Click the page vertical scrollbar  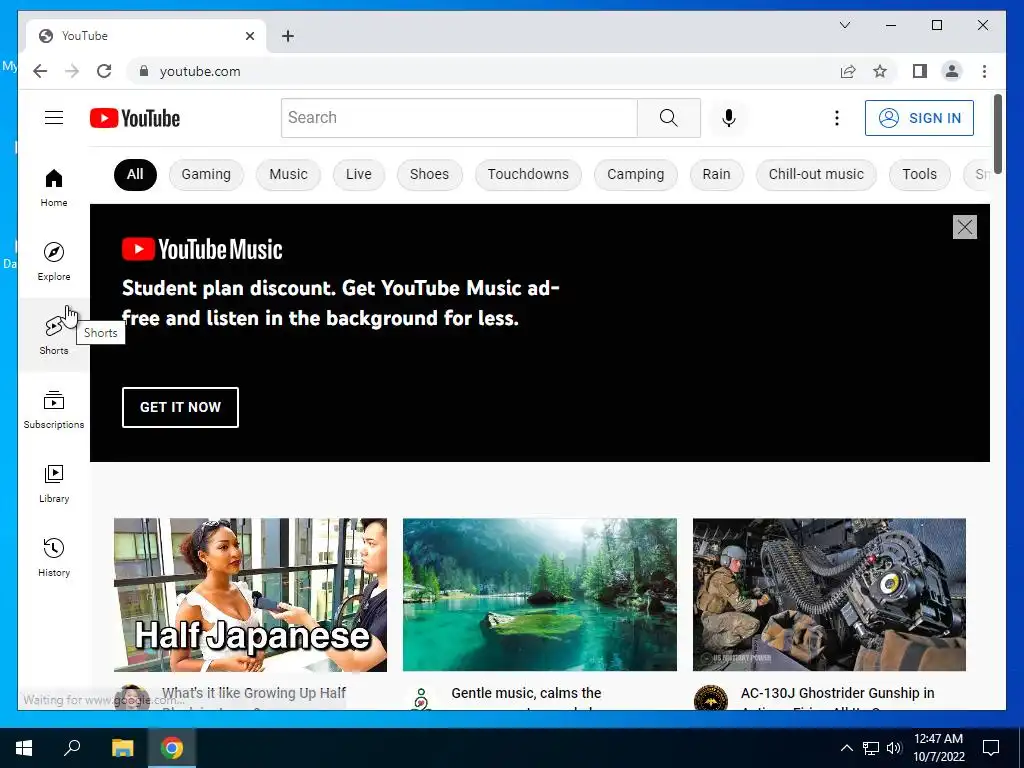pyautogui.click(x=997, y=134)
